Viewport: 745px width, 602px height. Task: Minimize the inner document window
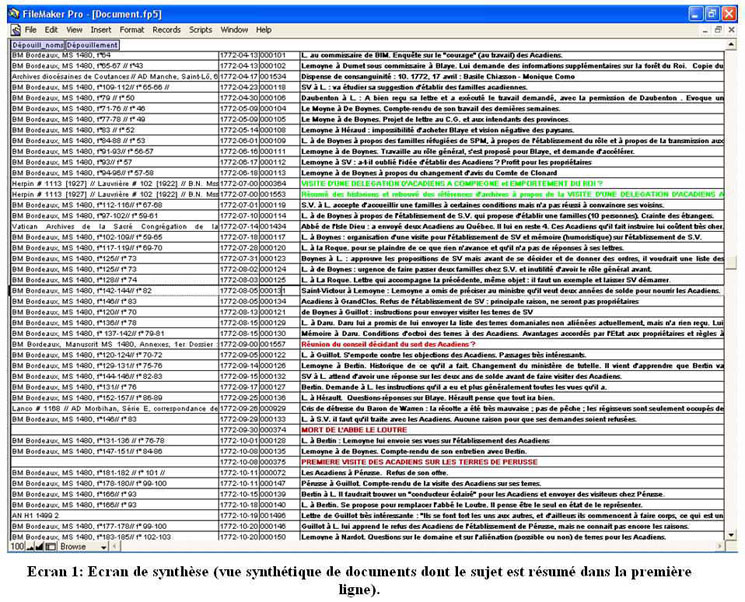[705, 29]
